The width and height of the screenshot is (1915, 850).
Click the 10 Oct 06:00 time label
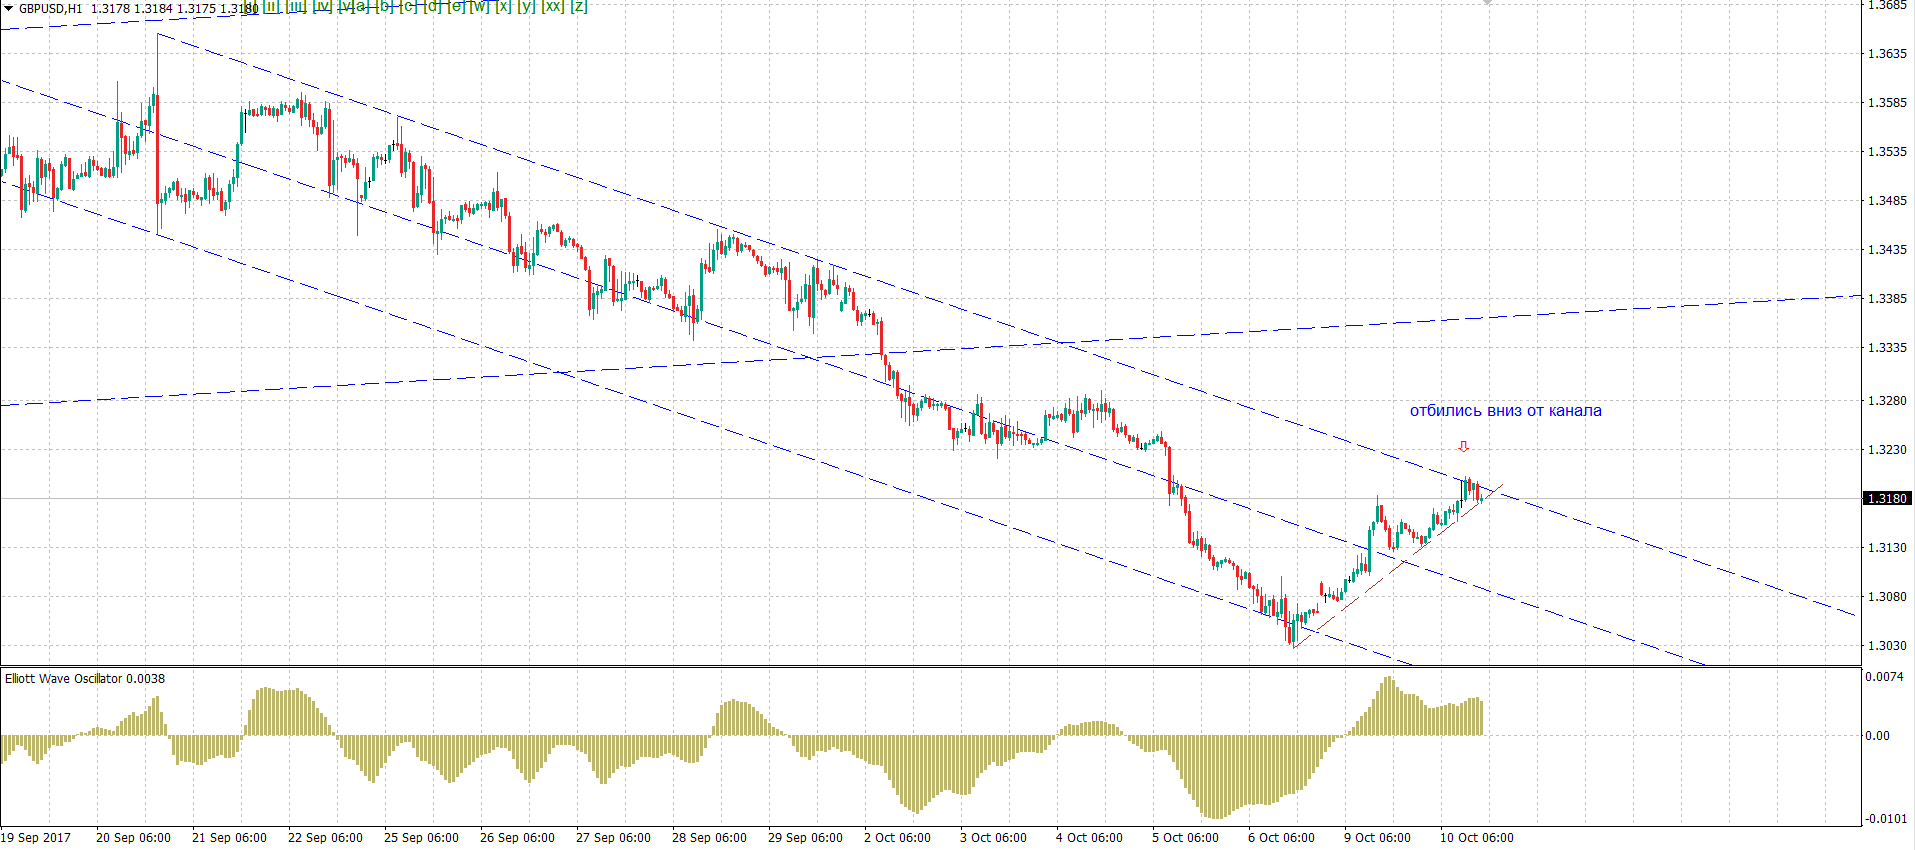(1476, 838)
